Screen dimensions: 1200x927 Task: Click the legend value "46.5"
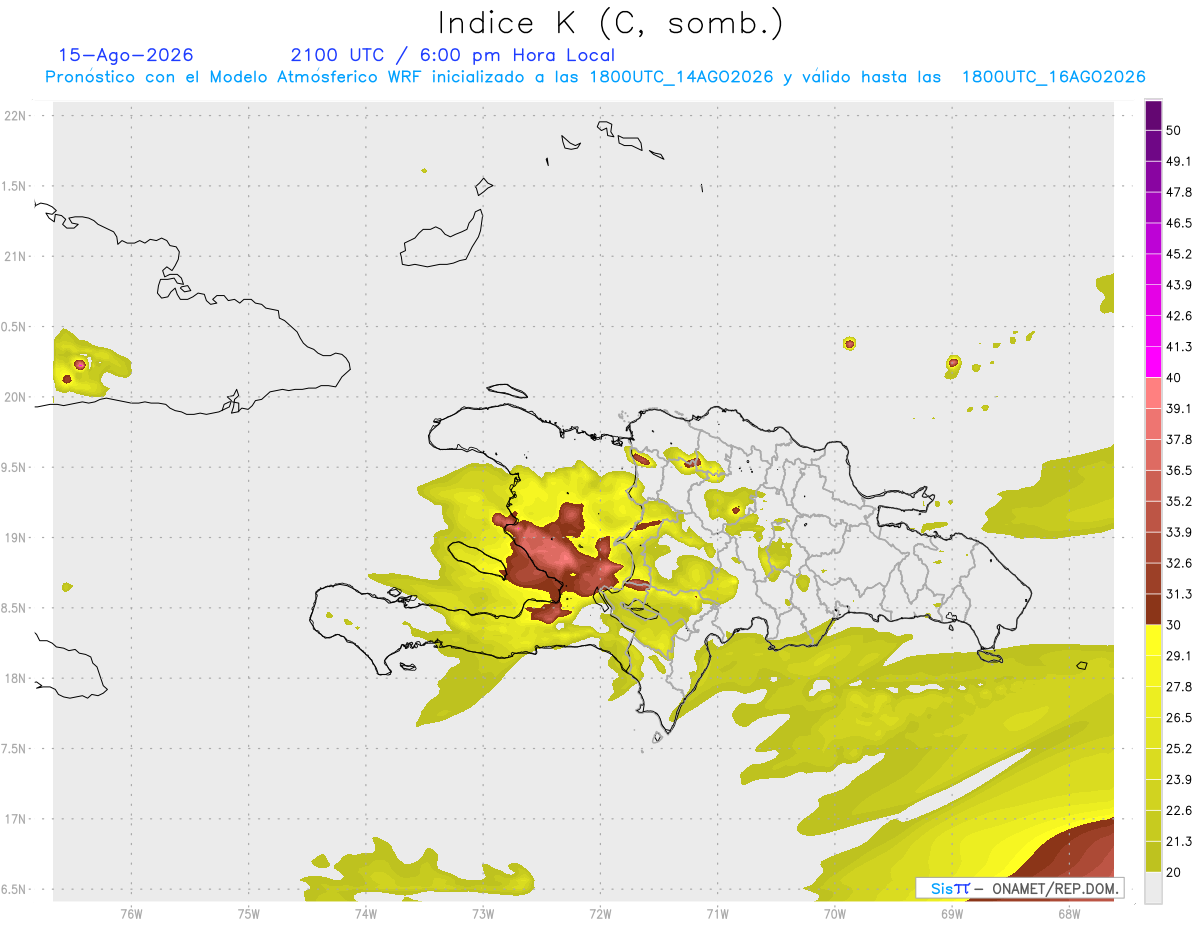coord(1179,223)
